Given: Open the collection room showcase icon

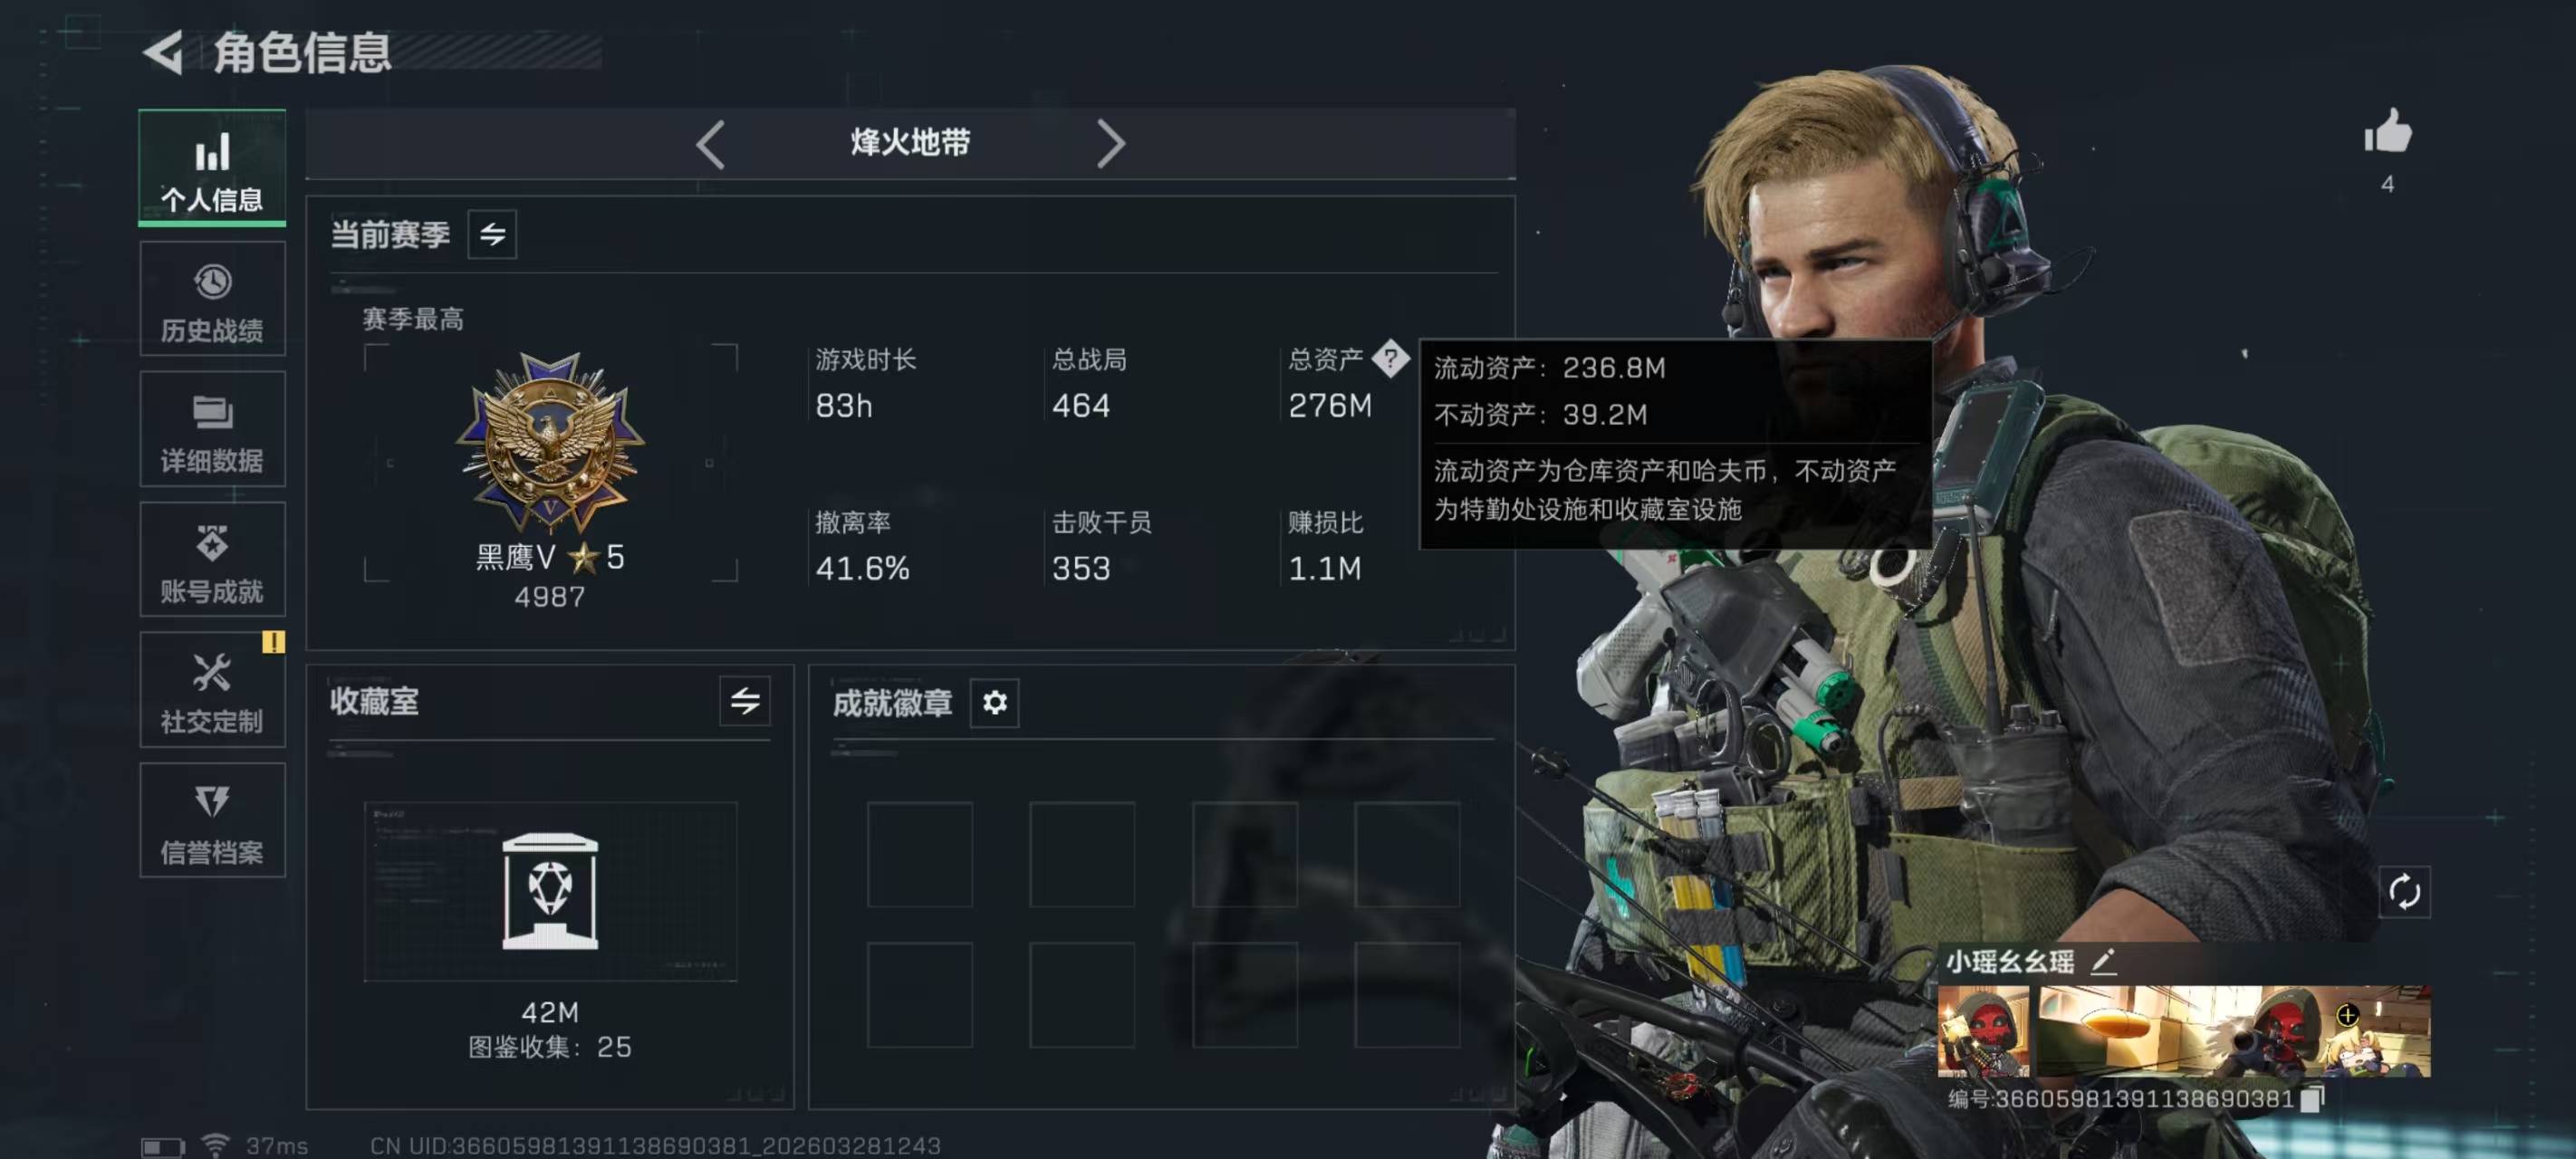Looking at the screenshot, I should [x=550, y=891].
